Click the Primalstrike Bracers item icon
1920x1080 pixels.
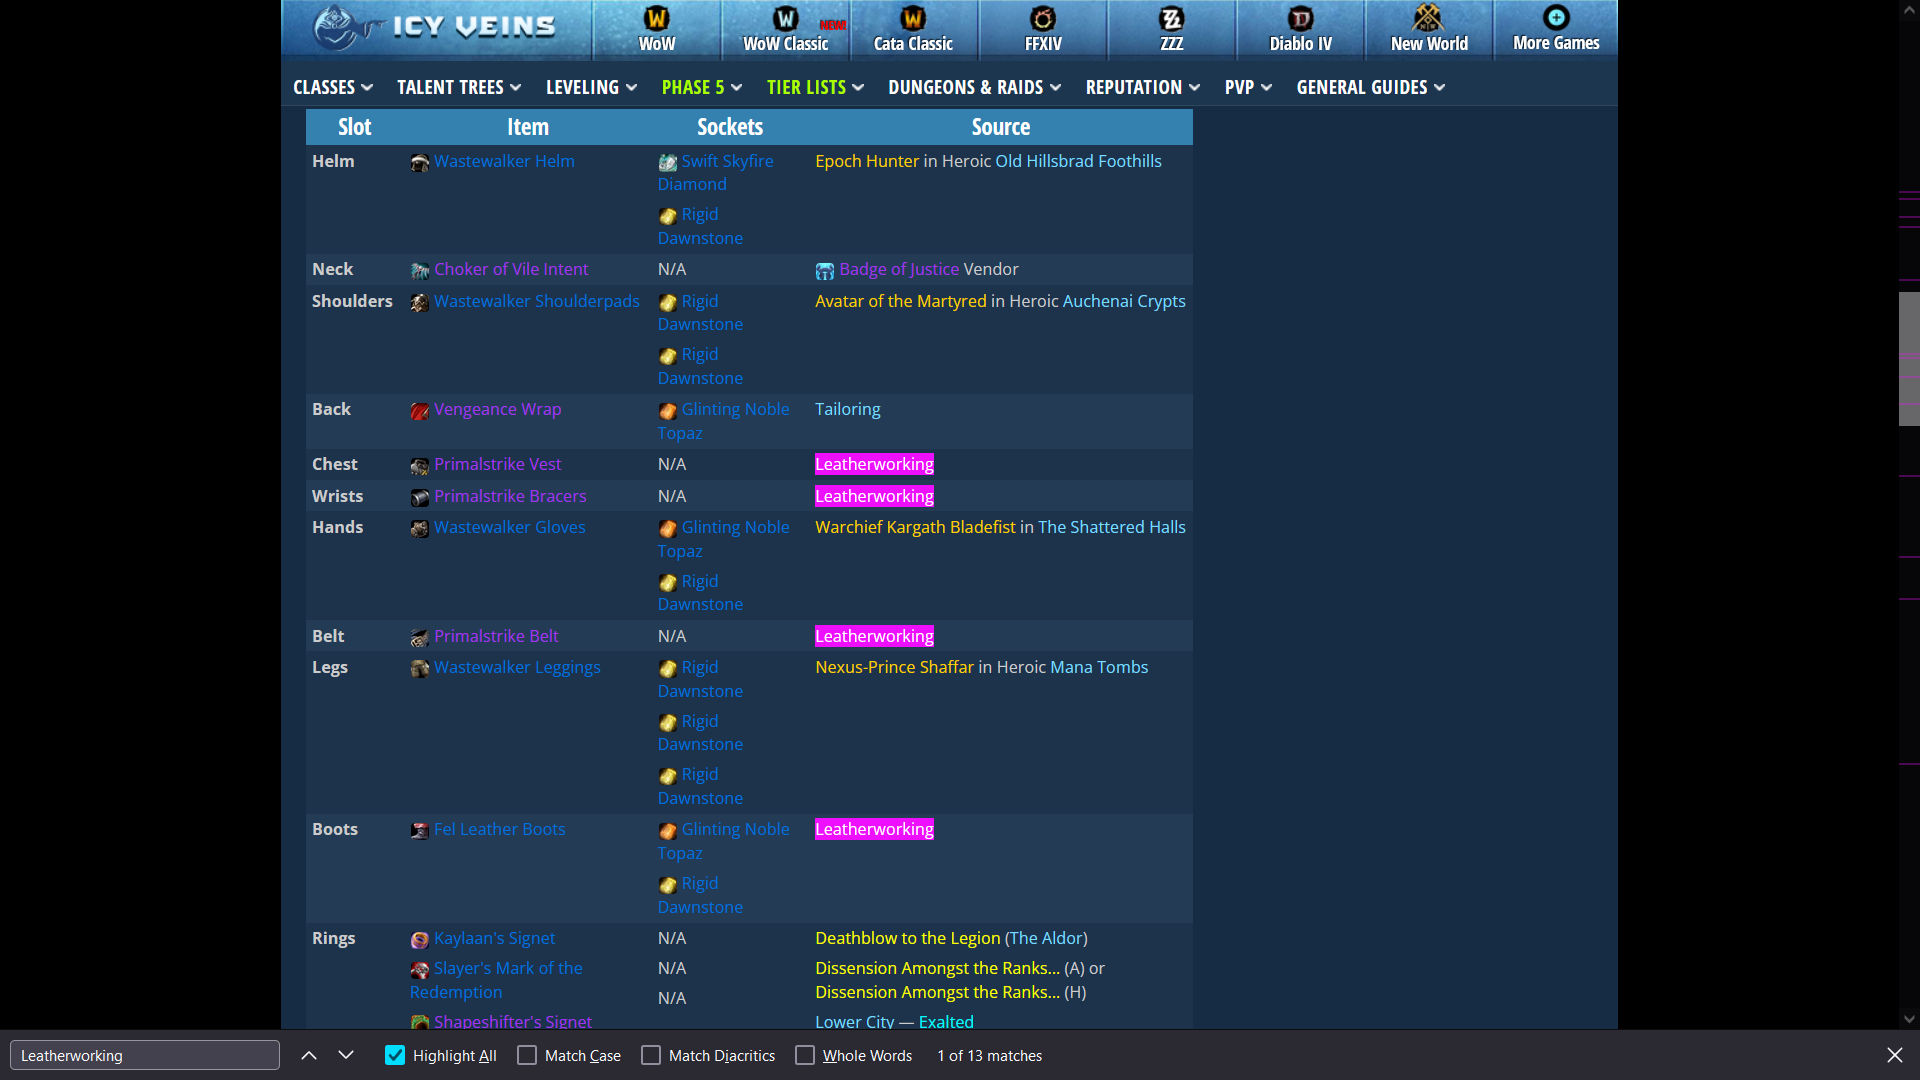[419, 497]
